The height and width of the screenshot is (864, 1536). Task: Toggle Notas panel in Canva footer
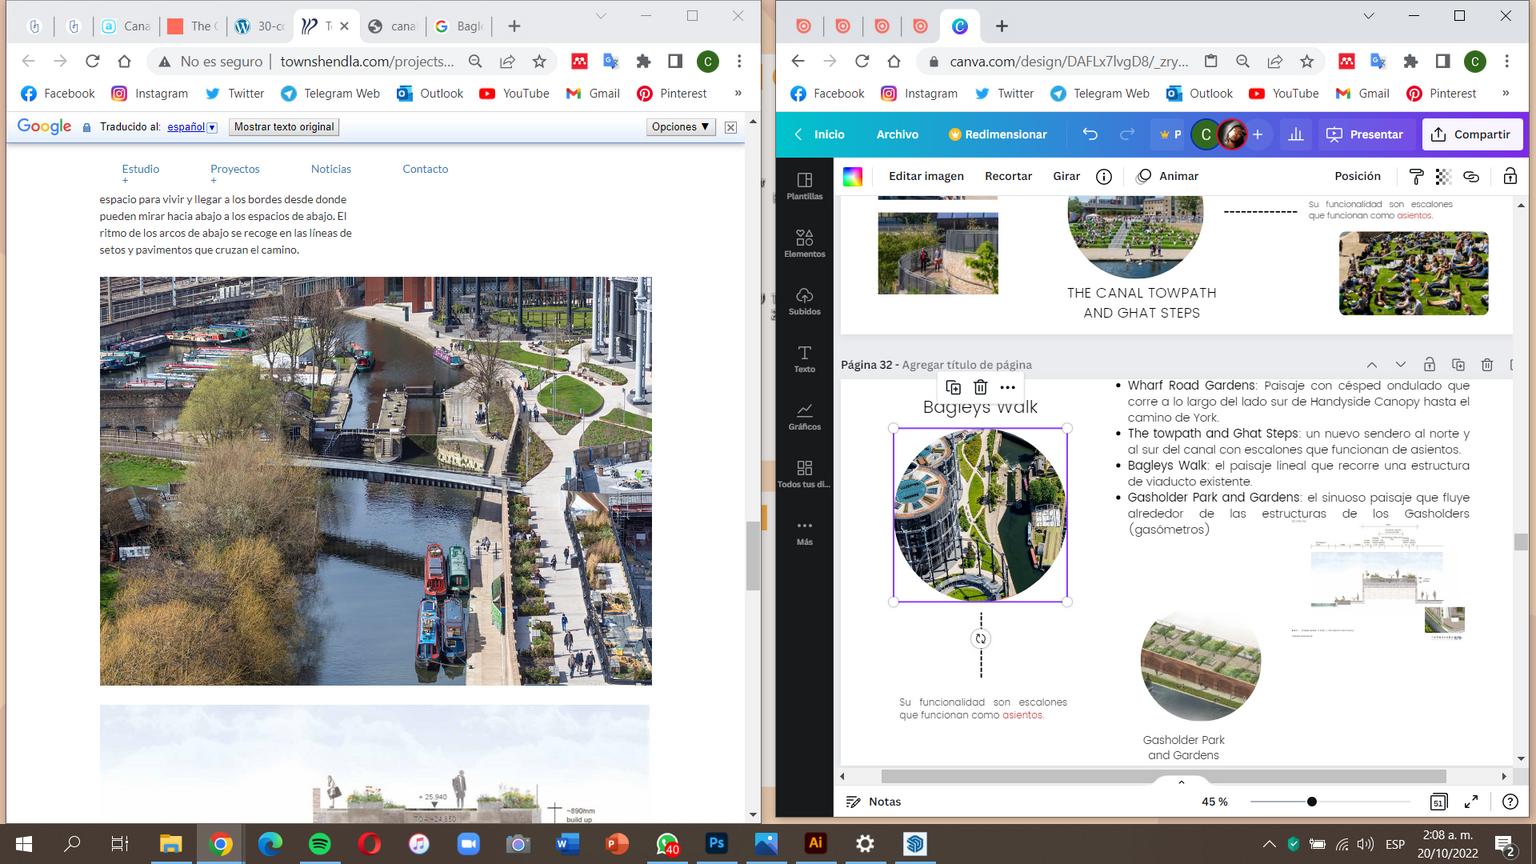coord(873,802)
